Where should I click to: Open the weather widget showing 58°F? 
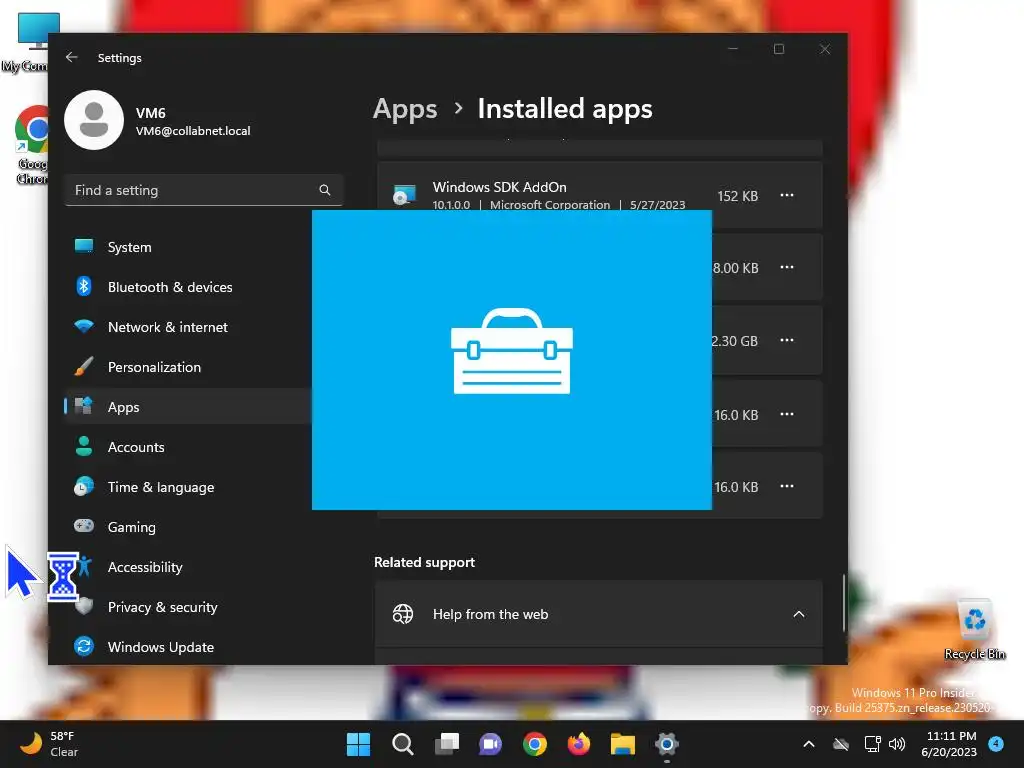click(x=50, y=744)
